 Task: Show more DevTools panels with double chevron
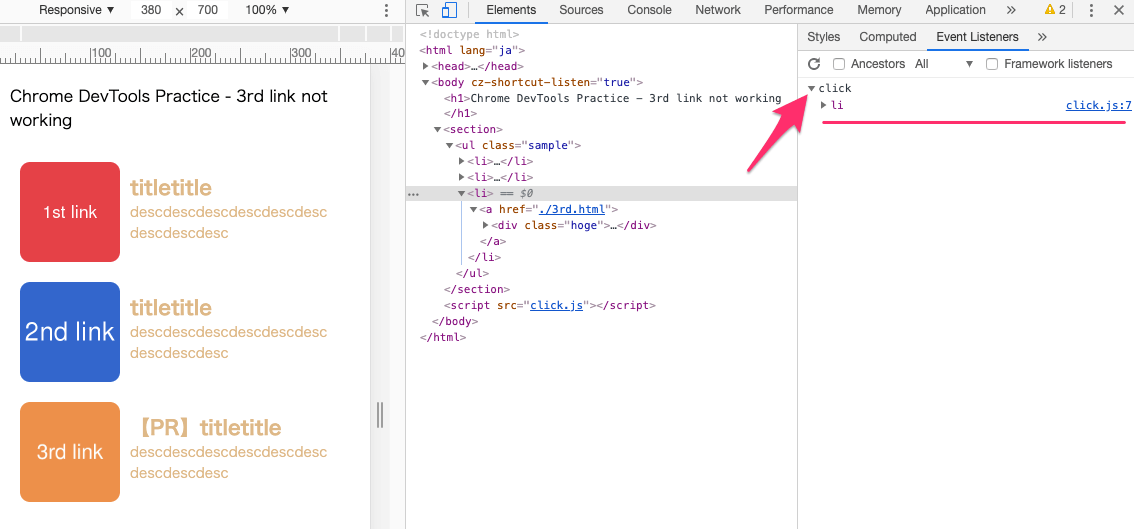pyautogui.click(x=1011, y=10)
